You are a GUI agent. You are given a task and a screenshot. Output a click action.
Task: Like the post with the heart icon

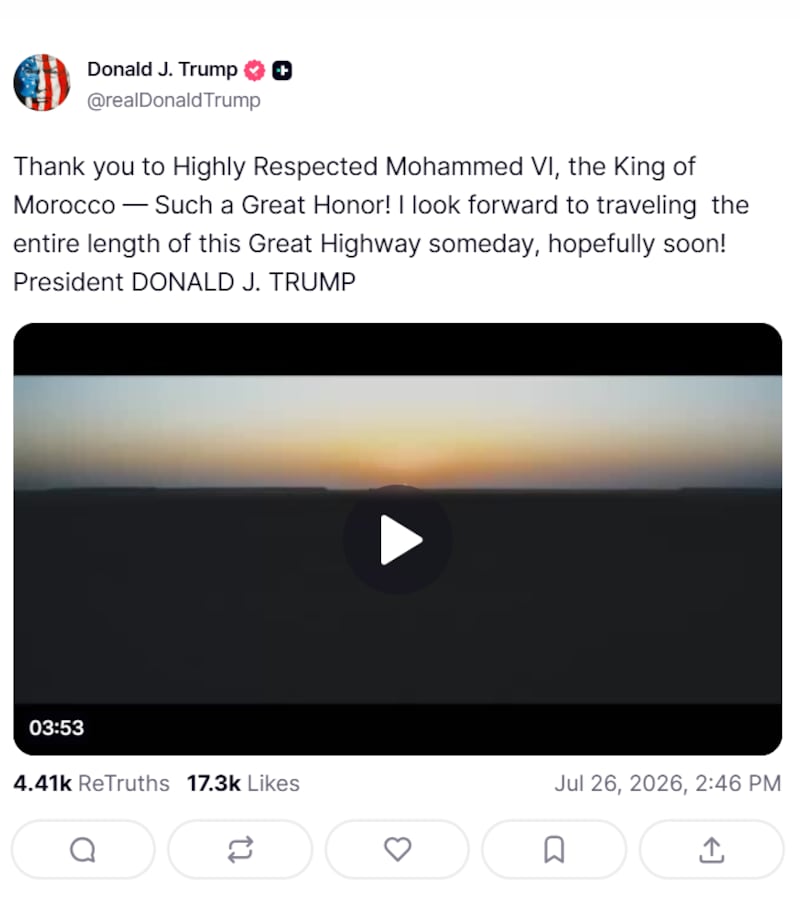[x=397, y=849]
